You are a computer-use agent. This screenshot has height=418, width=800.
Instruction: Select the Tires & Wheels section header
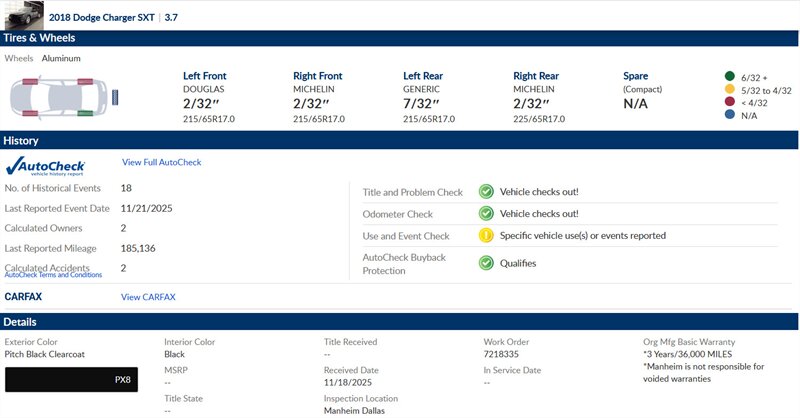point(399,38)
